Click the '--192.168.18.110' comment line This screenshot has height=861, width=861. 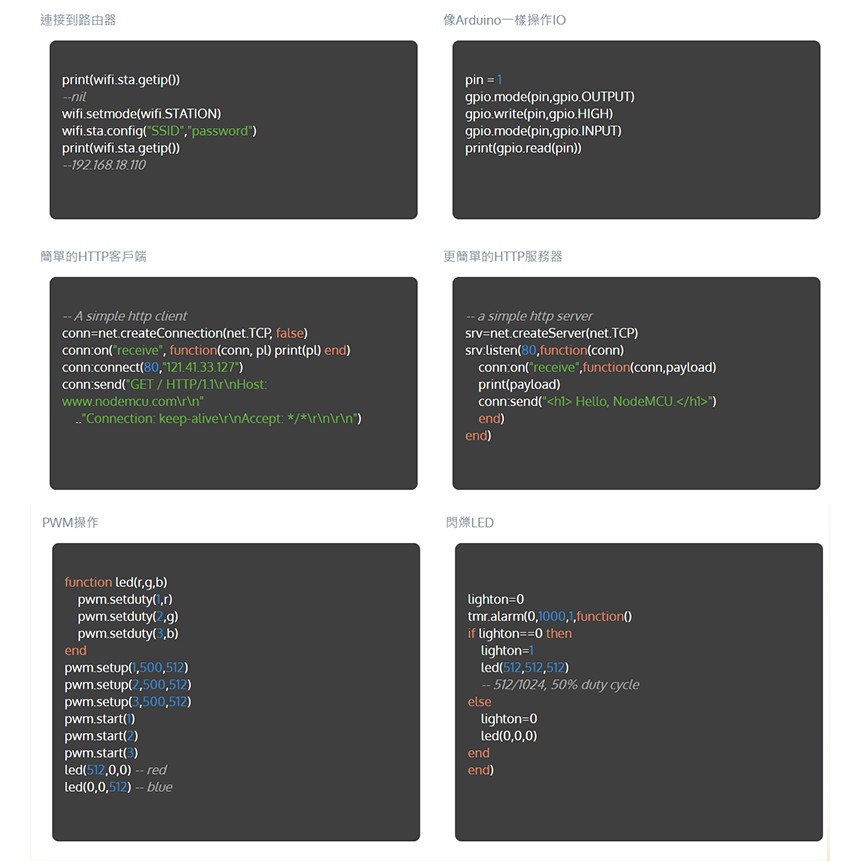tap(104, 165)
